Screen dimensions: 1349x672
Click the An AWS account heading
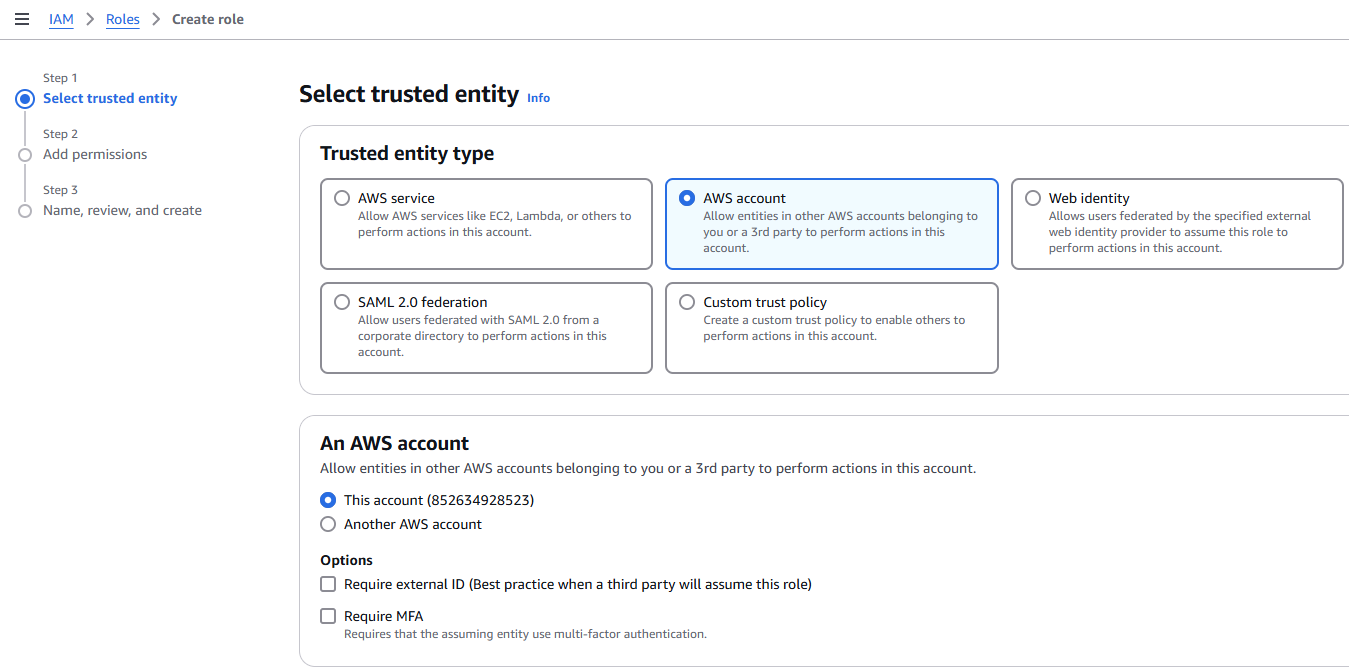coord(394,443)
